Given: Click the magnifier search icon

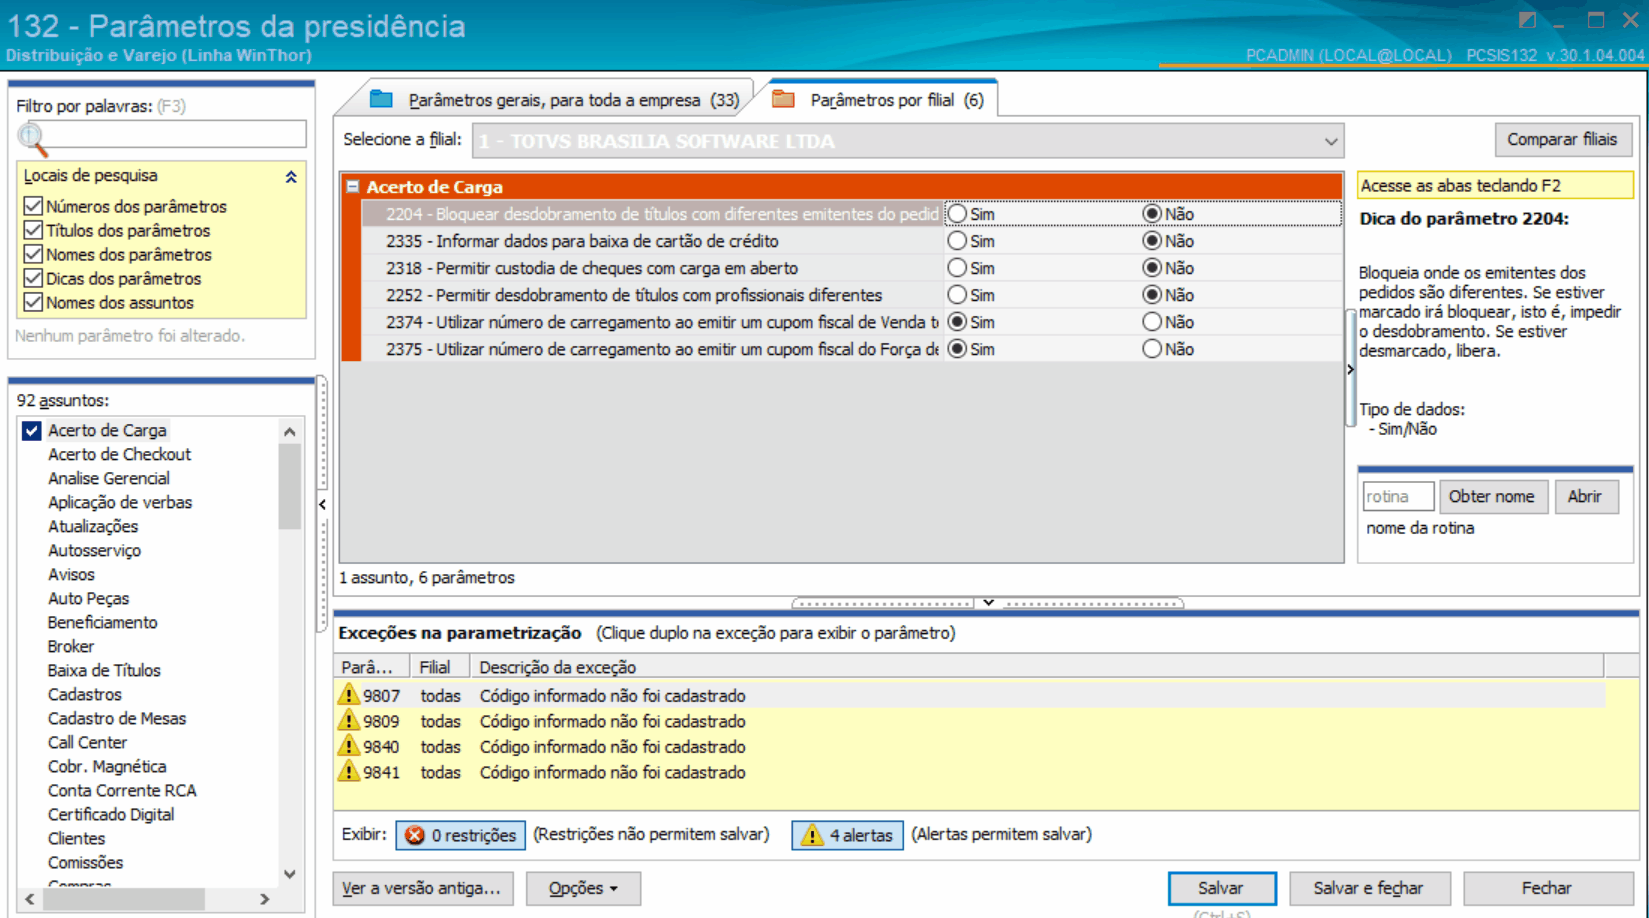Looking at the screenshot, I should tap(32, 139).
